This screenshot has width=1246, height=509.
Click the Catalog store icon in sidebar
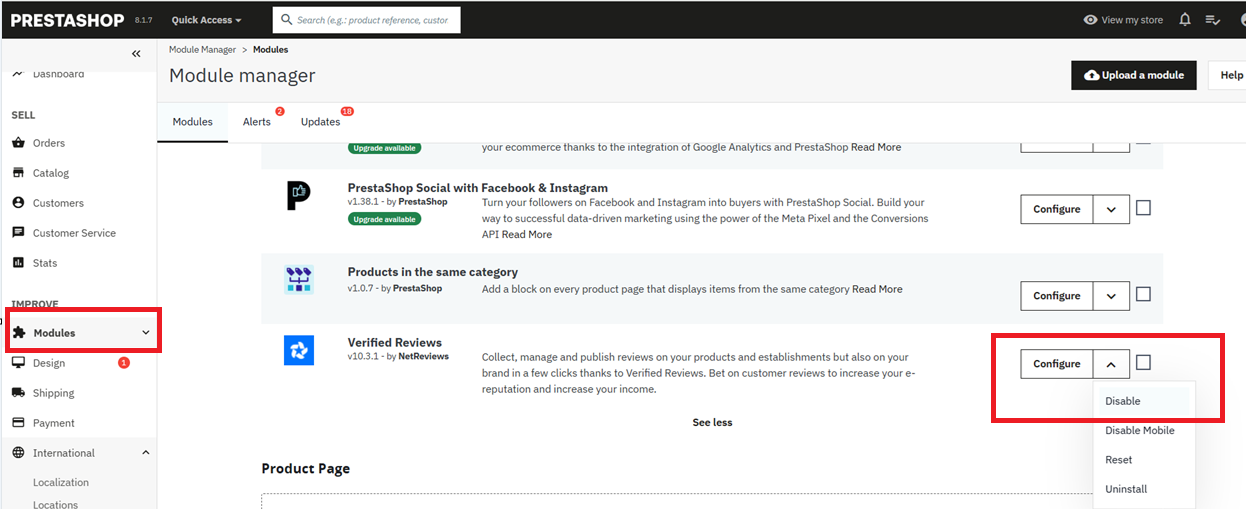(x=18, y=173)
